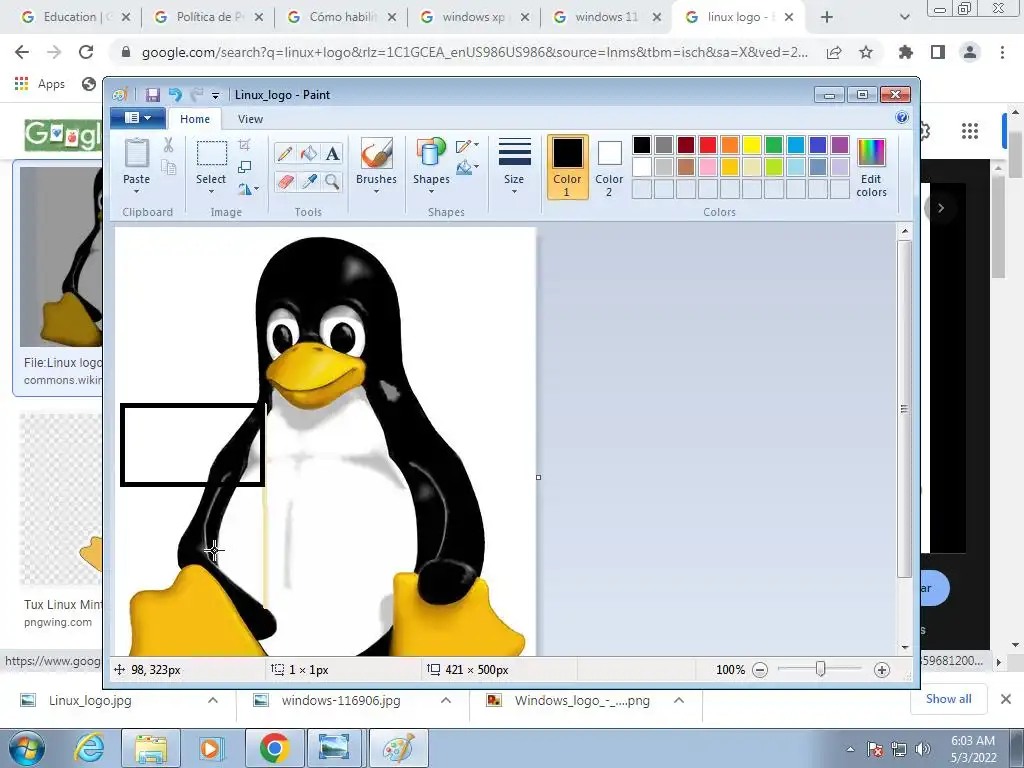Select the Magnifier tool
Screen dimensions: 1024x768
pyautogui.click(x=332, y=181)
